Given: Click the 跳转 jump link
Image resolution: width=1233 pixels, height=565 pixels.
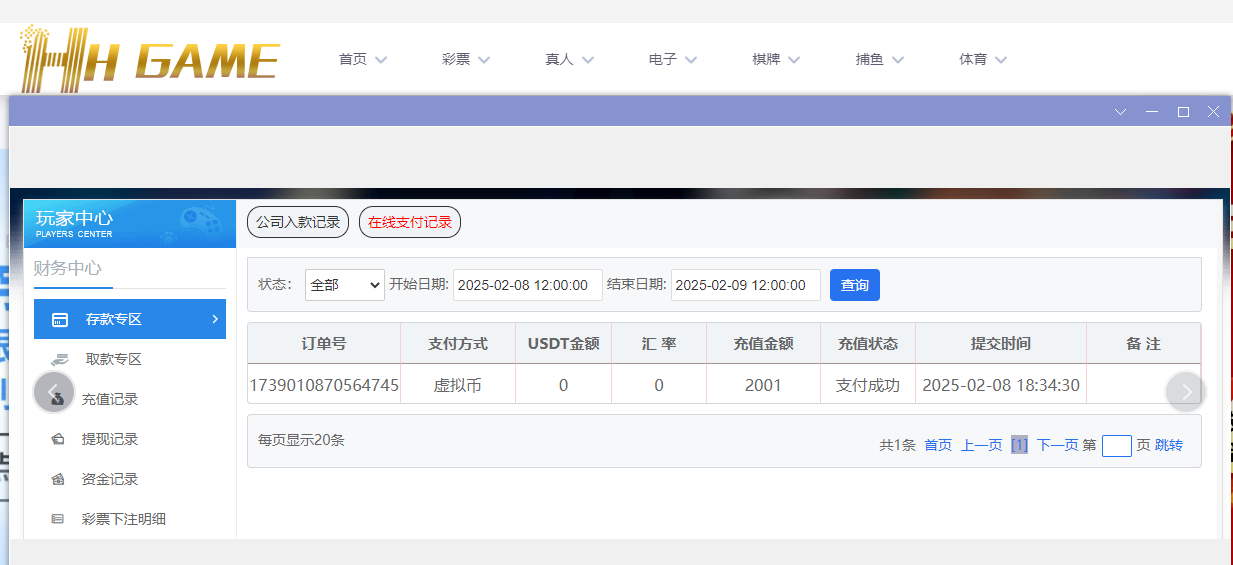Looking at the screenshot, I should [x=1169, y=445].
